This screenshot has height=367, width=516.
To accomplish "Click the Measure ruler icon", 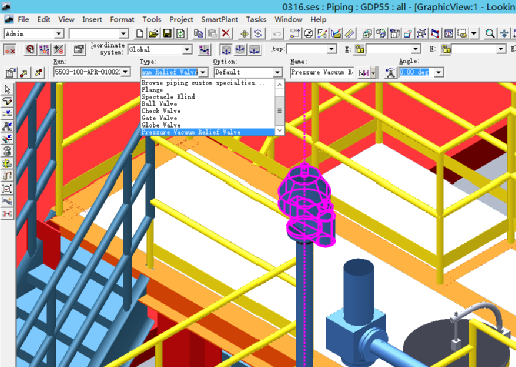I will [x=349, y=33].
